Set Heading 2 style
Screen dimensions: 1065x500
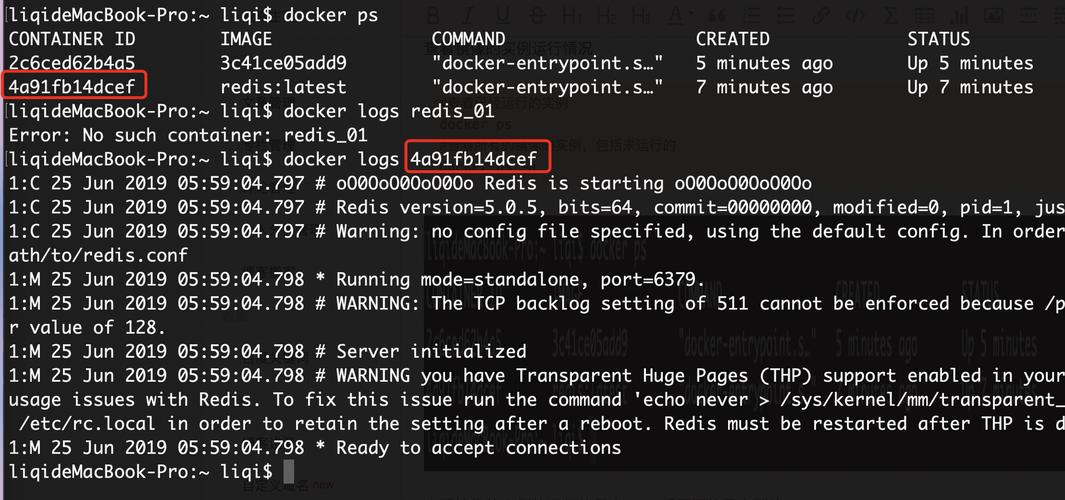coord(609,16)
